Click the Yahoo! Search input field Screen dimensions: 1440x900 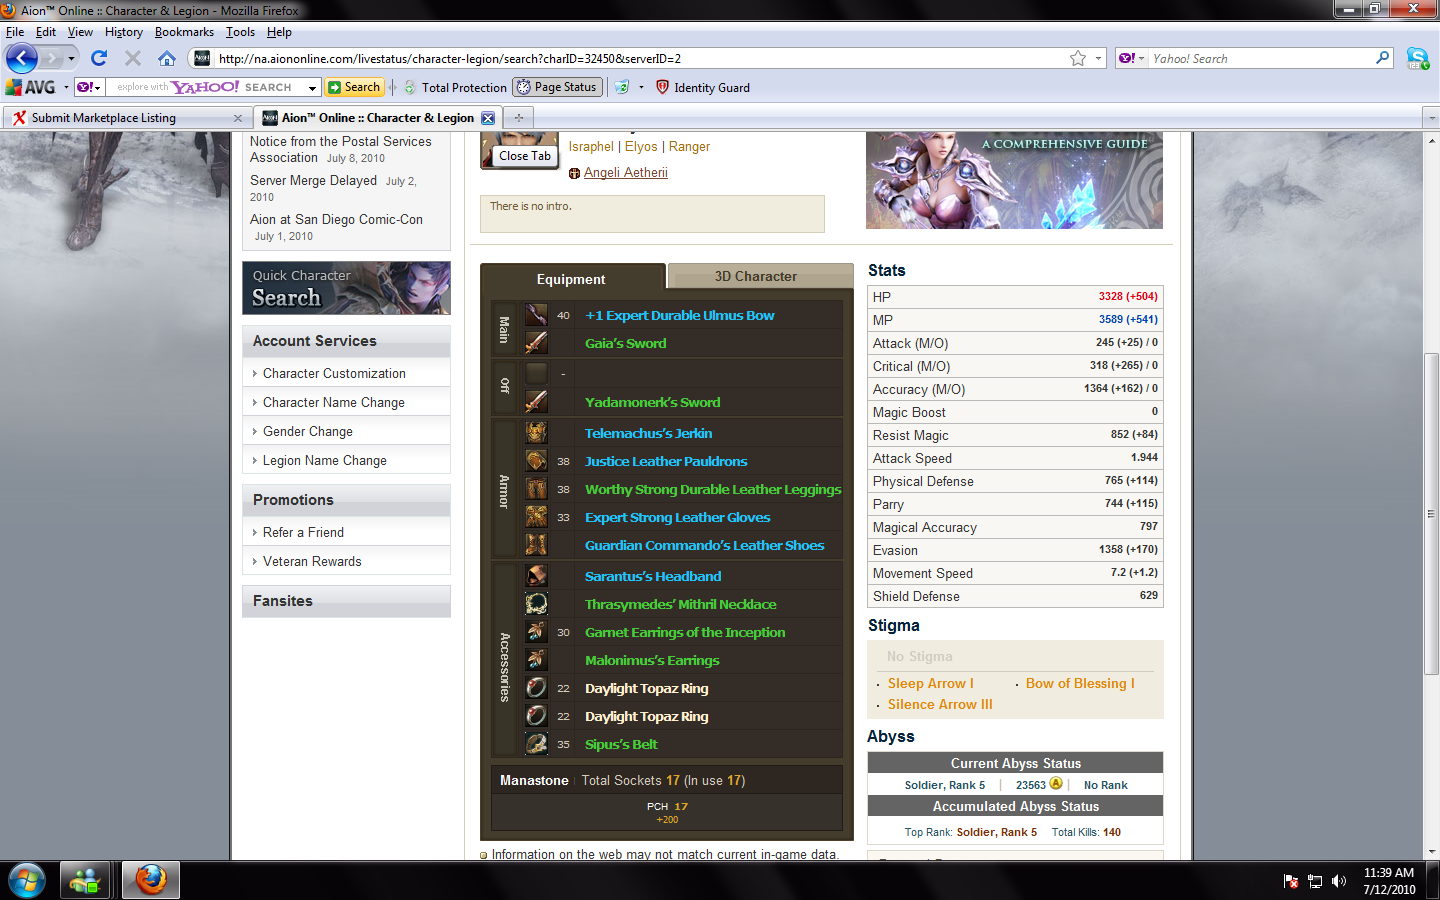[x=1260, y=59]
